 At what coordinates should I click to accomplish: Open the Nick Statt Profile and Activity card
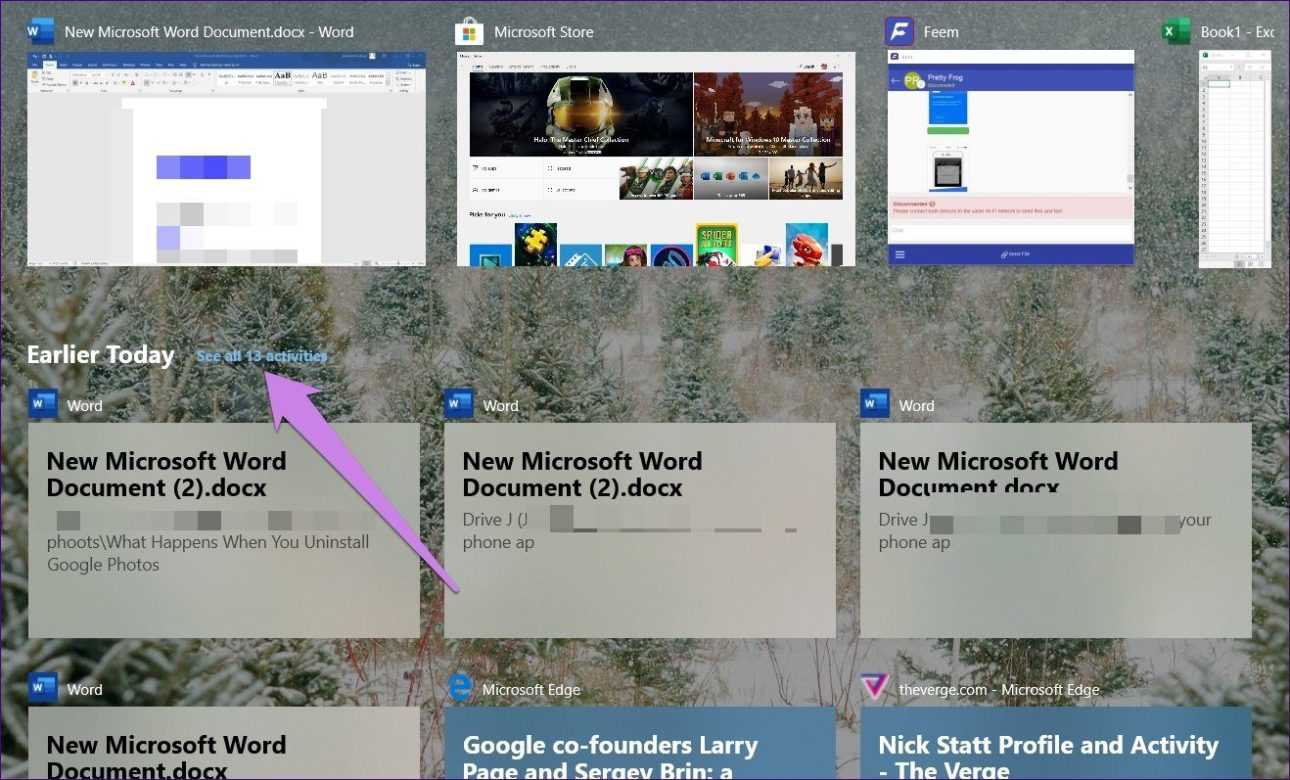[x=1056, y=745]
